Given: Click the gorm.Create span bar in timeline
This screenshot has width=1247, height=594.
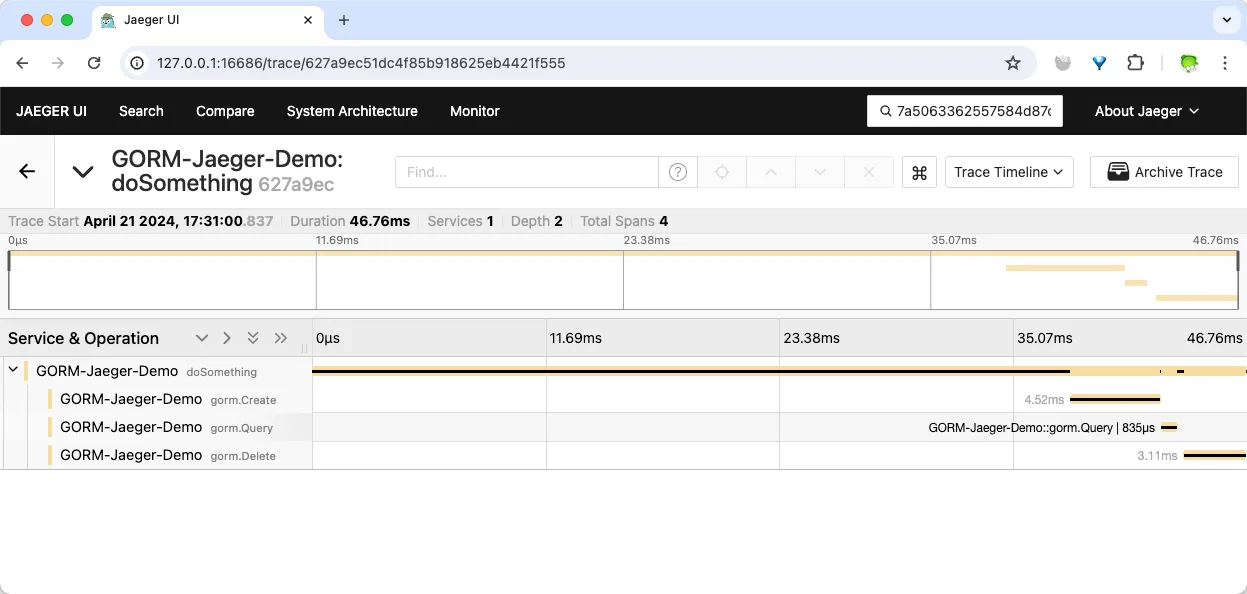Looking at the screenshot, I should (x=1114, y=399).
